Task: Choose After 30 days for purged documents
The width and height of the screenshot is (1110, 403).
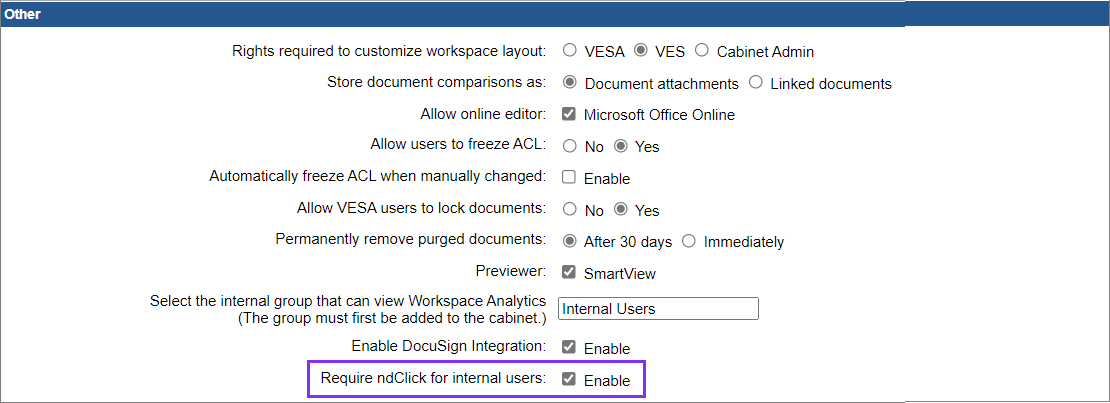Action: pyautogui.click(x=570, y=242)
